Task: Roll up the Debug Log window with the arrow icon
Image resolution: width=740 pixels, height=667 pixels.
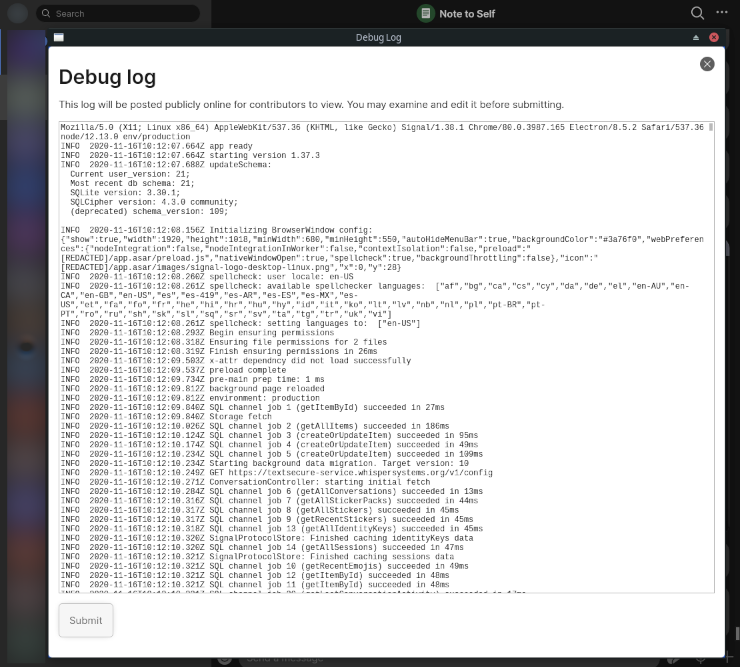Action: tap(696, 38)
